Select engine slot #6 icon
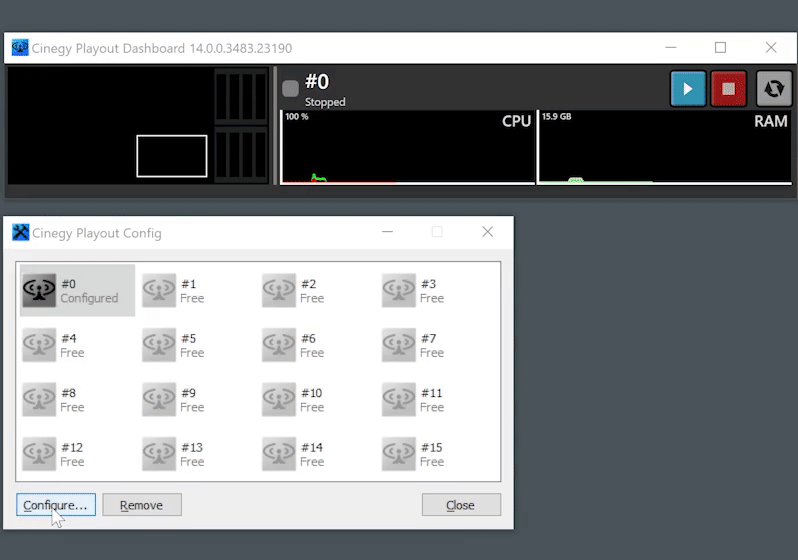The height and width of the screenshot is (560, 798). [279, 345]
